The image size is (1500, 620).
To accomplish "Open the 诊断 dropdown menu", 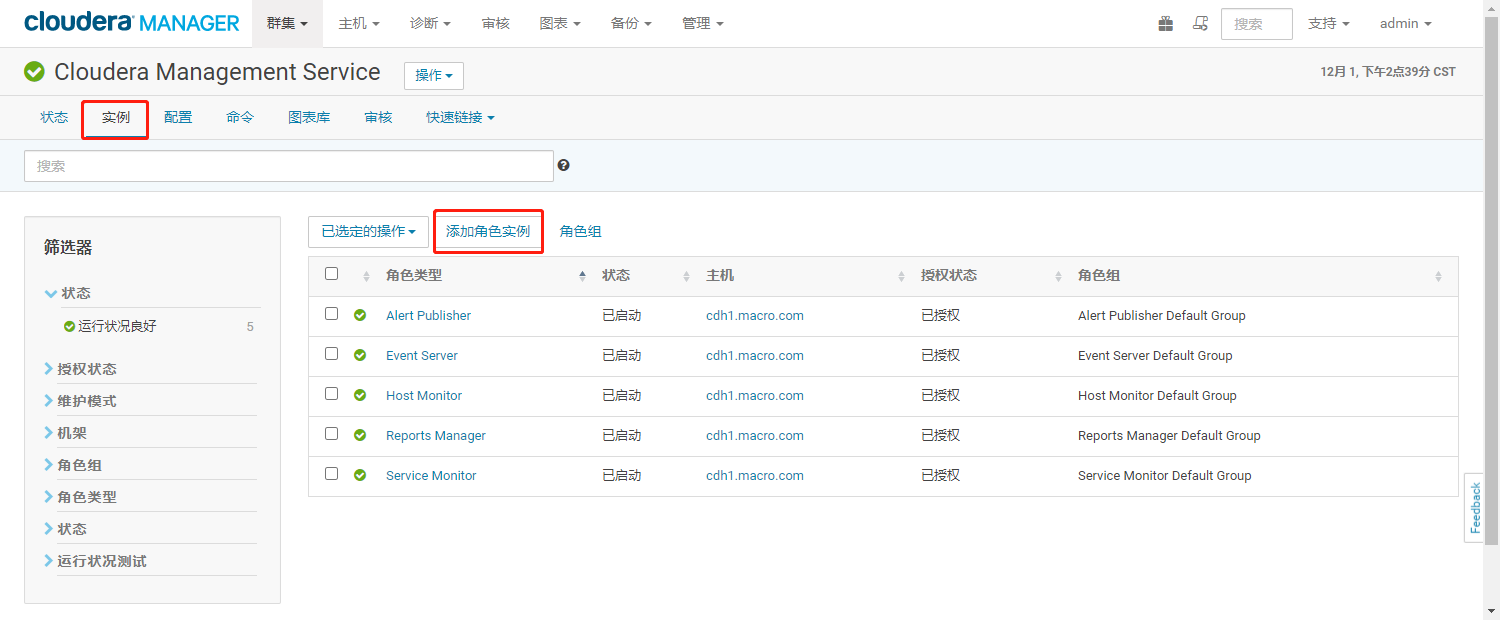I will pyautogui.click(x=430, y=23).
